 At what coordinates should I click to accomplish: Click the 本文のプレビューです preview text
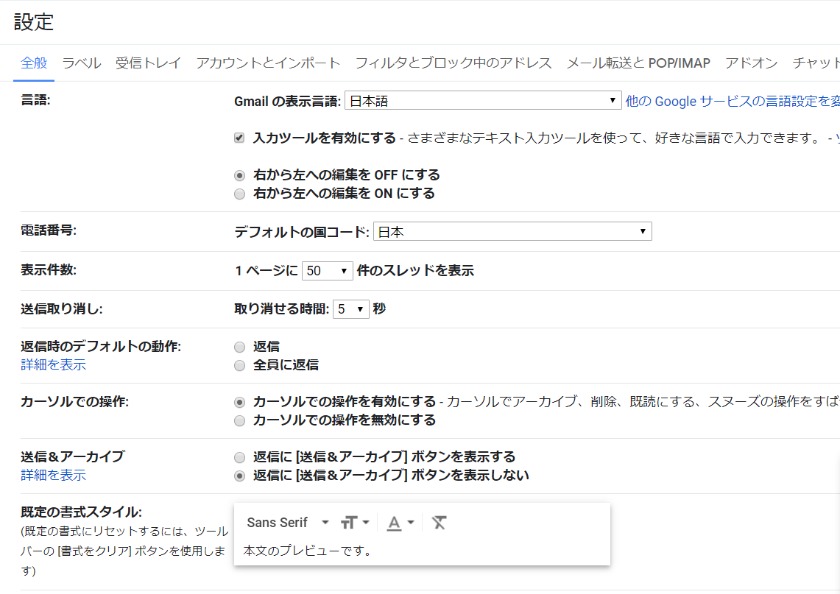[x=308, y=551]
